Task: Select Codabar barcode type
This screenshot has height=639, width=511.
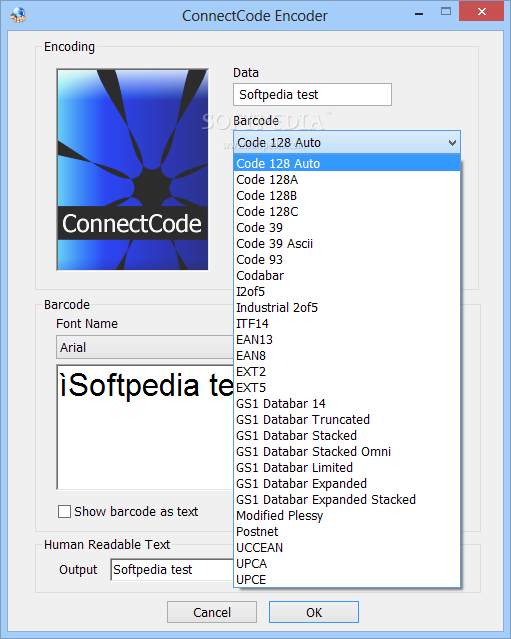Action: (x=347, y=275)
